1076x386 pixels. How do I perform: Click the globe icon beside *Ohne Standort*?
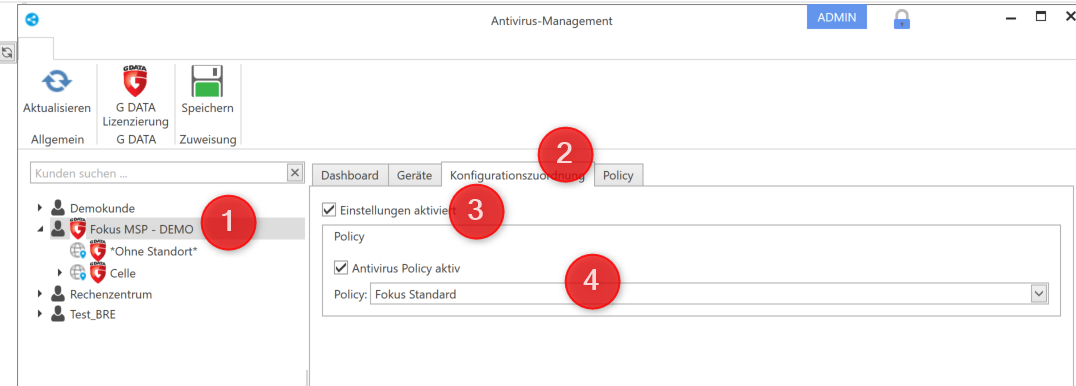pos(78,252)
